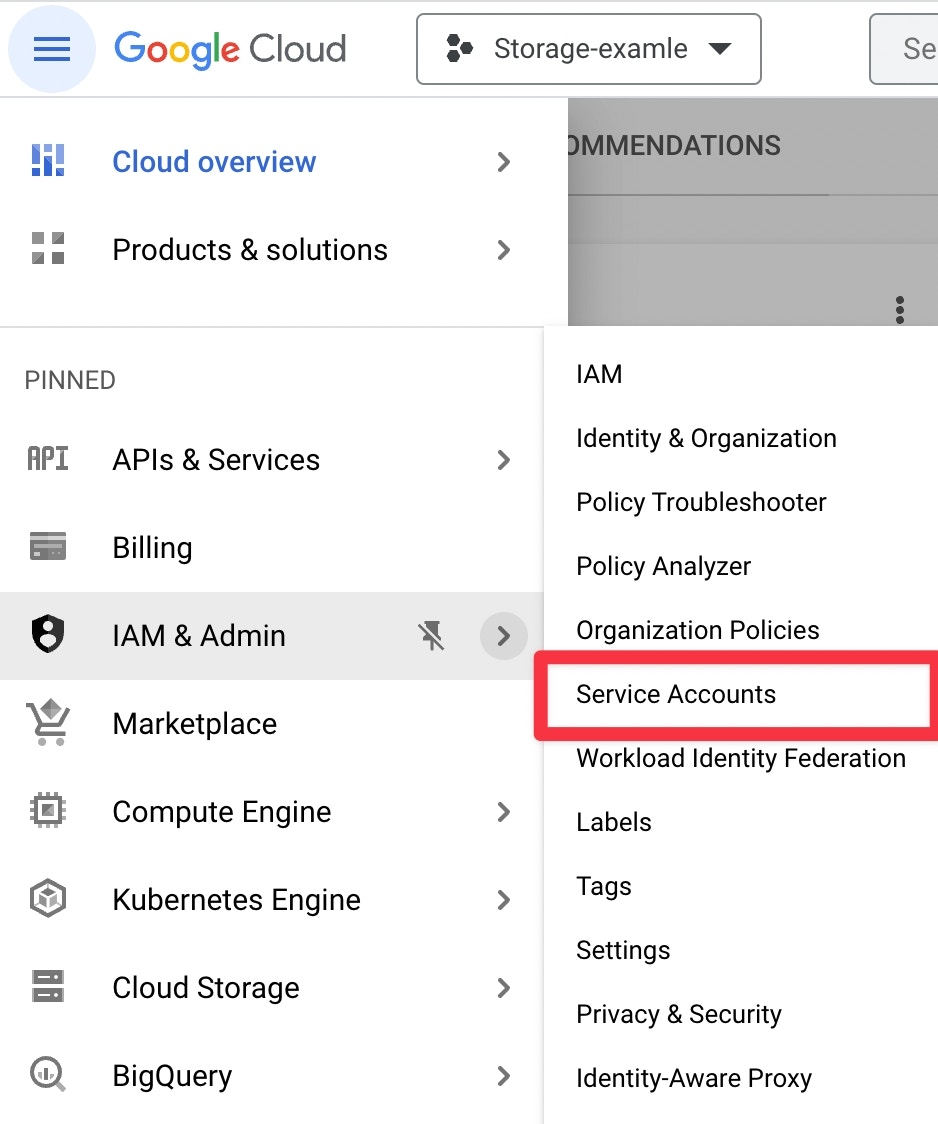Focus the search field at top
The width and height of the screenshot is (938, 1124).
pos(904,49)
